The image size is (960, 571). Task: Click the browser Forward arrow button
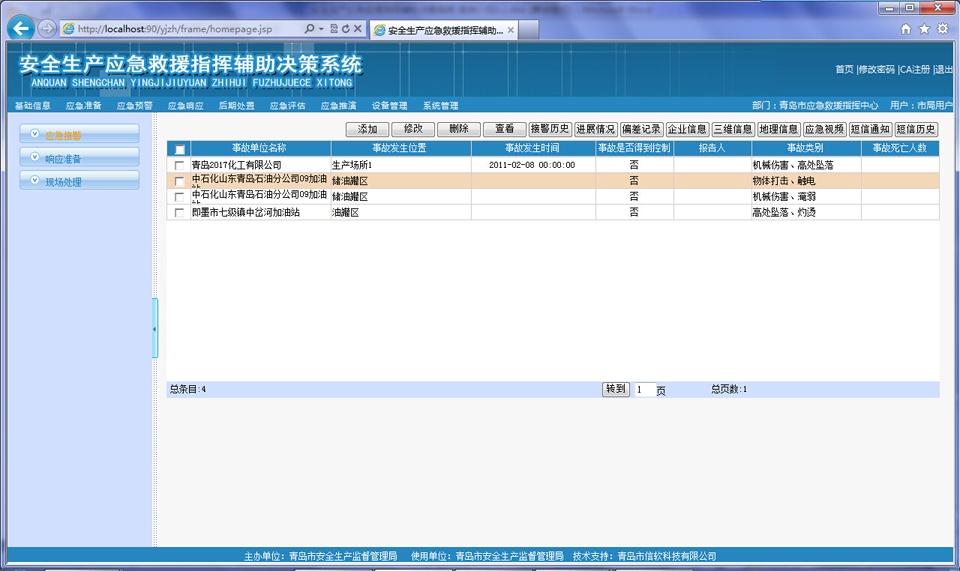tap(47, 29)
